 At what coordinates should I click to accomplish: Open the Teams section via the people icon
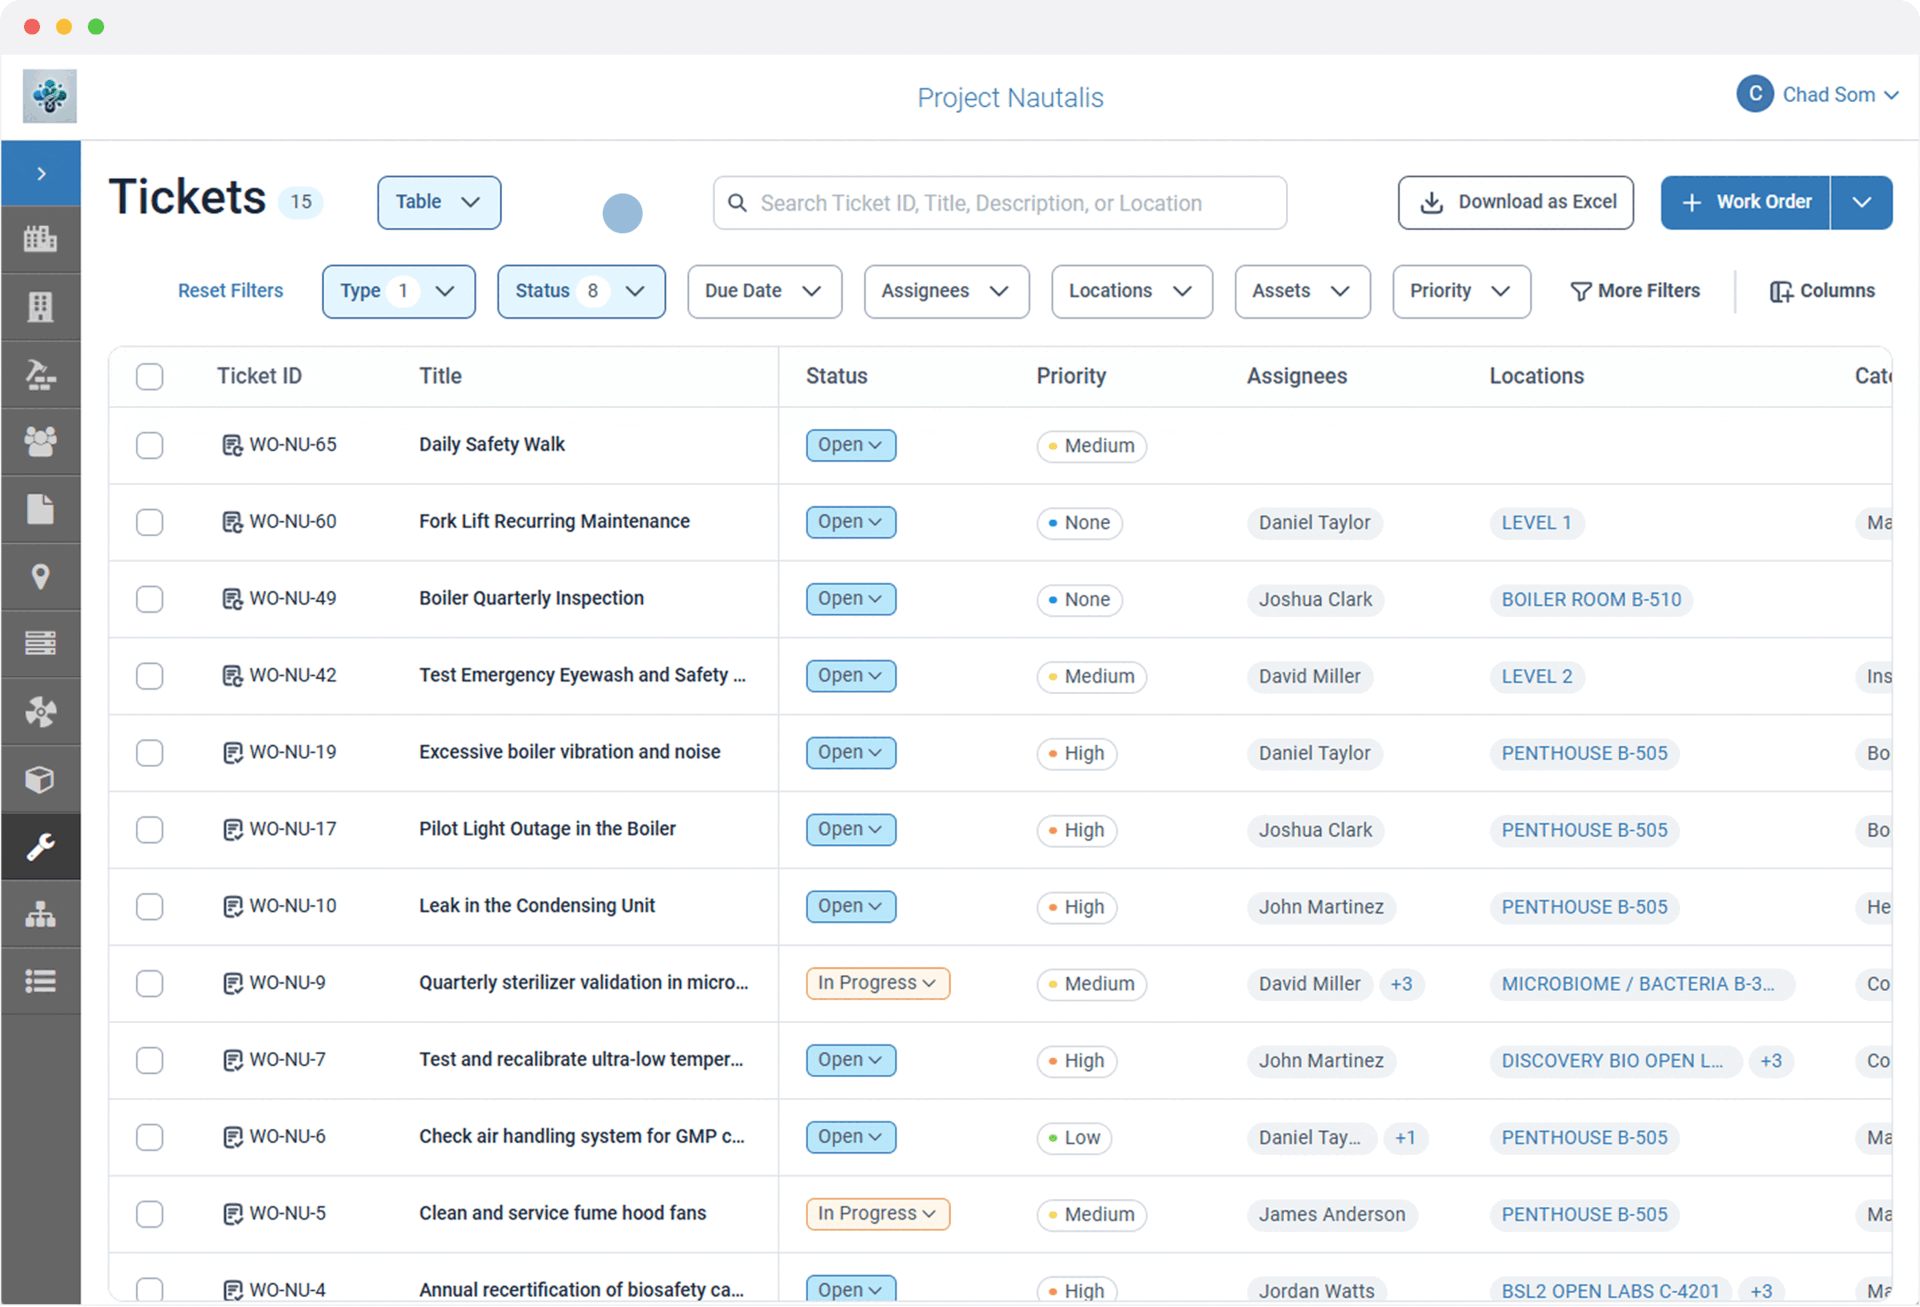(41, 441)
